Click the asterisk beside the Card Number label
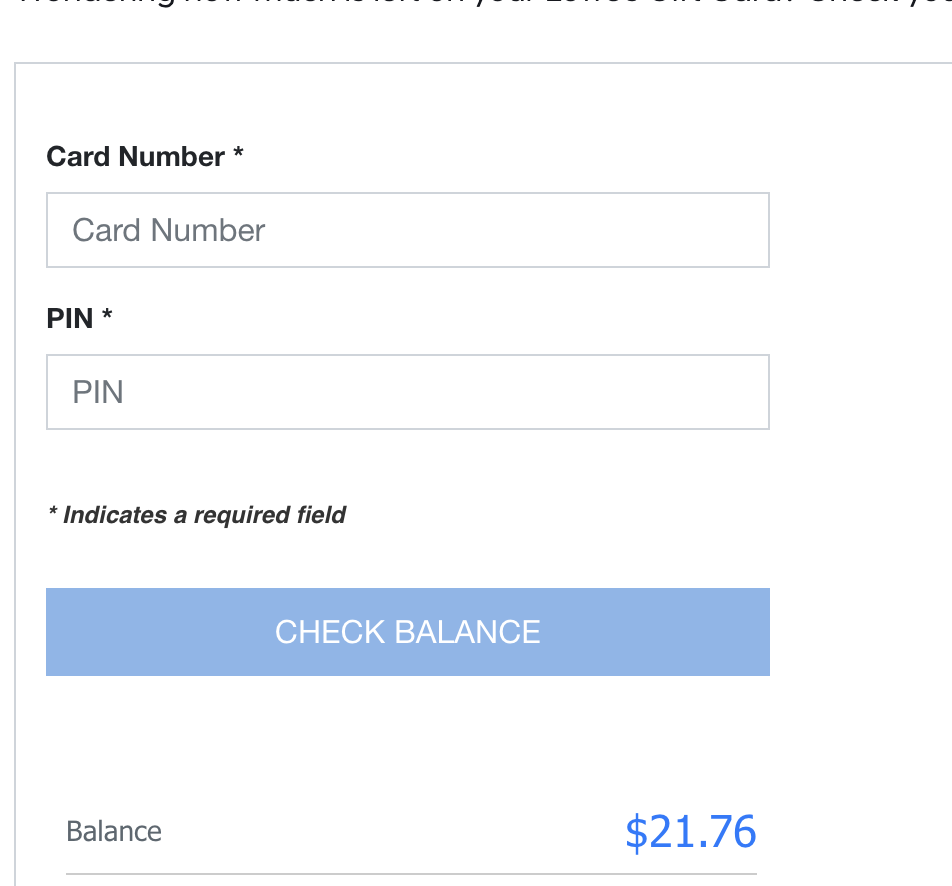Screen dimensions: 952x886 [238, 154]
